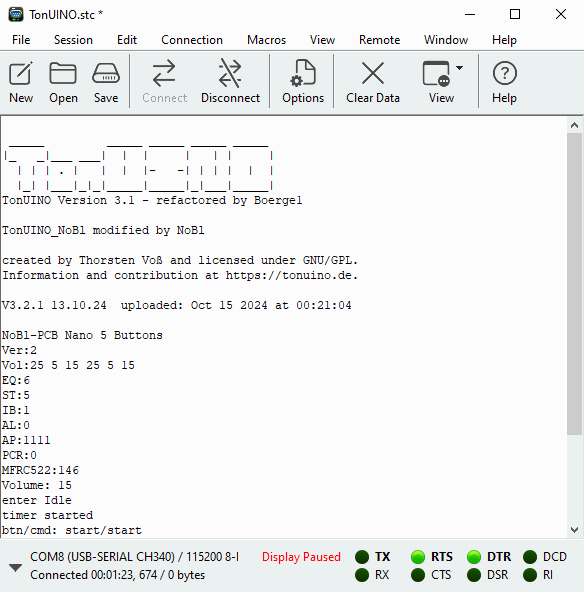Image resolution: width=584 pixels, height=592 pixels.
Task: Click the scrollbar up arrow
Action: [x=575, y=125]
